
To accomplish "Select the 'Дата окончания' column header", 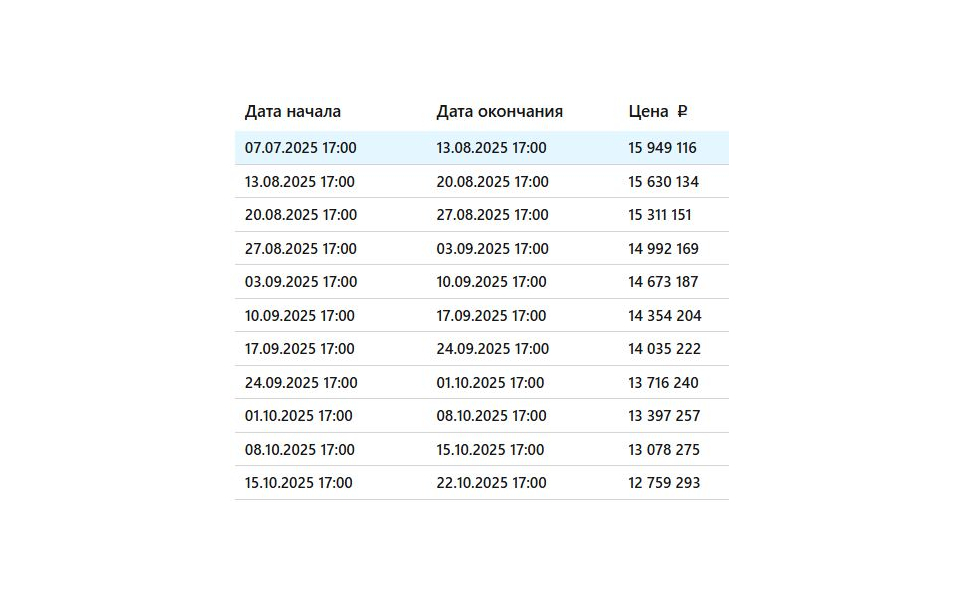I will click(500, 111).
